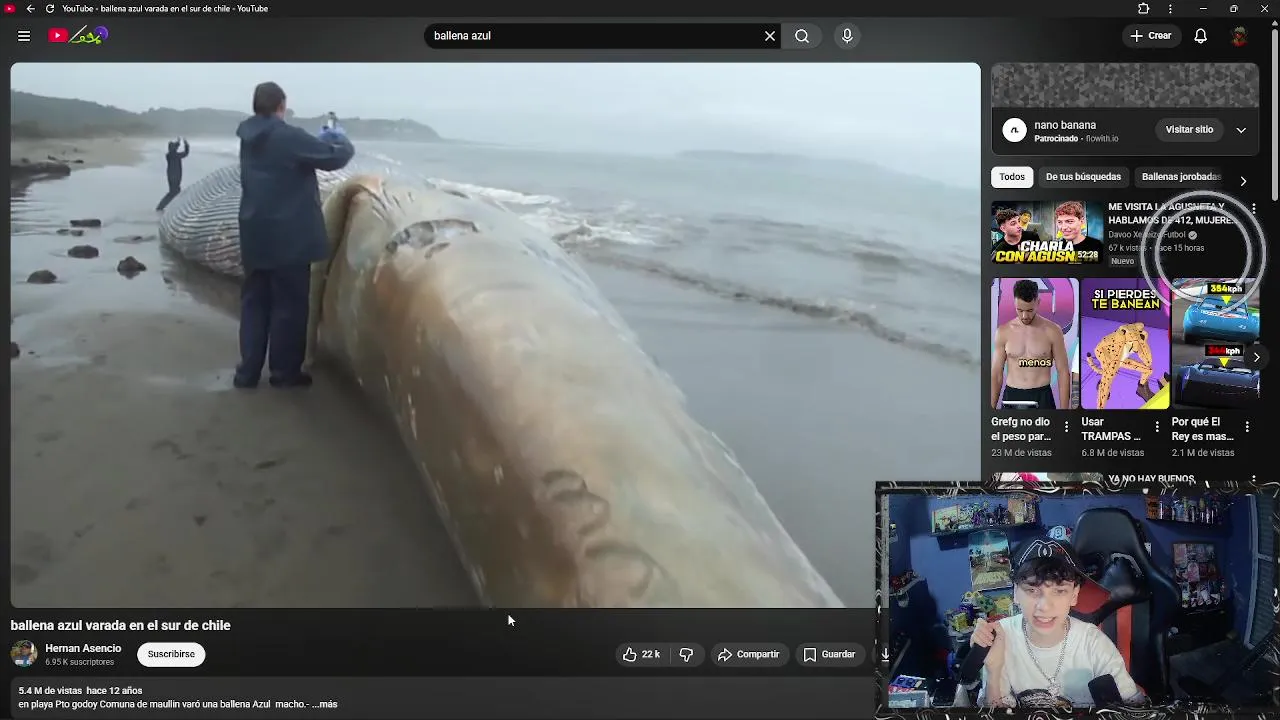This screenshot has height=720, width=1280.
Task: Open the 'CHARLA CON AGUSN' video thumbnail
Action: pos(1046,233)
